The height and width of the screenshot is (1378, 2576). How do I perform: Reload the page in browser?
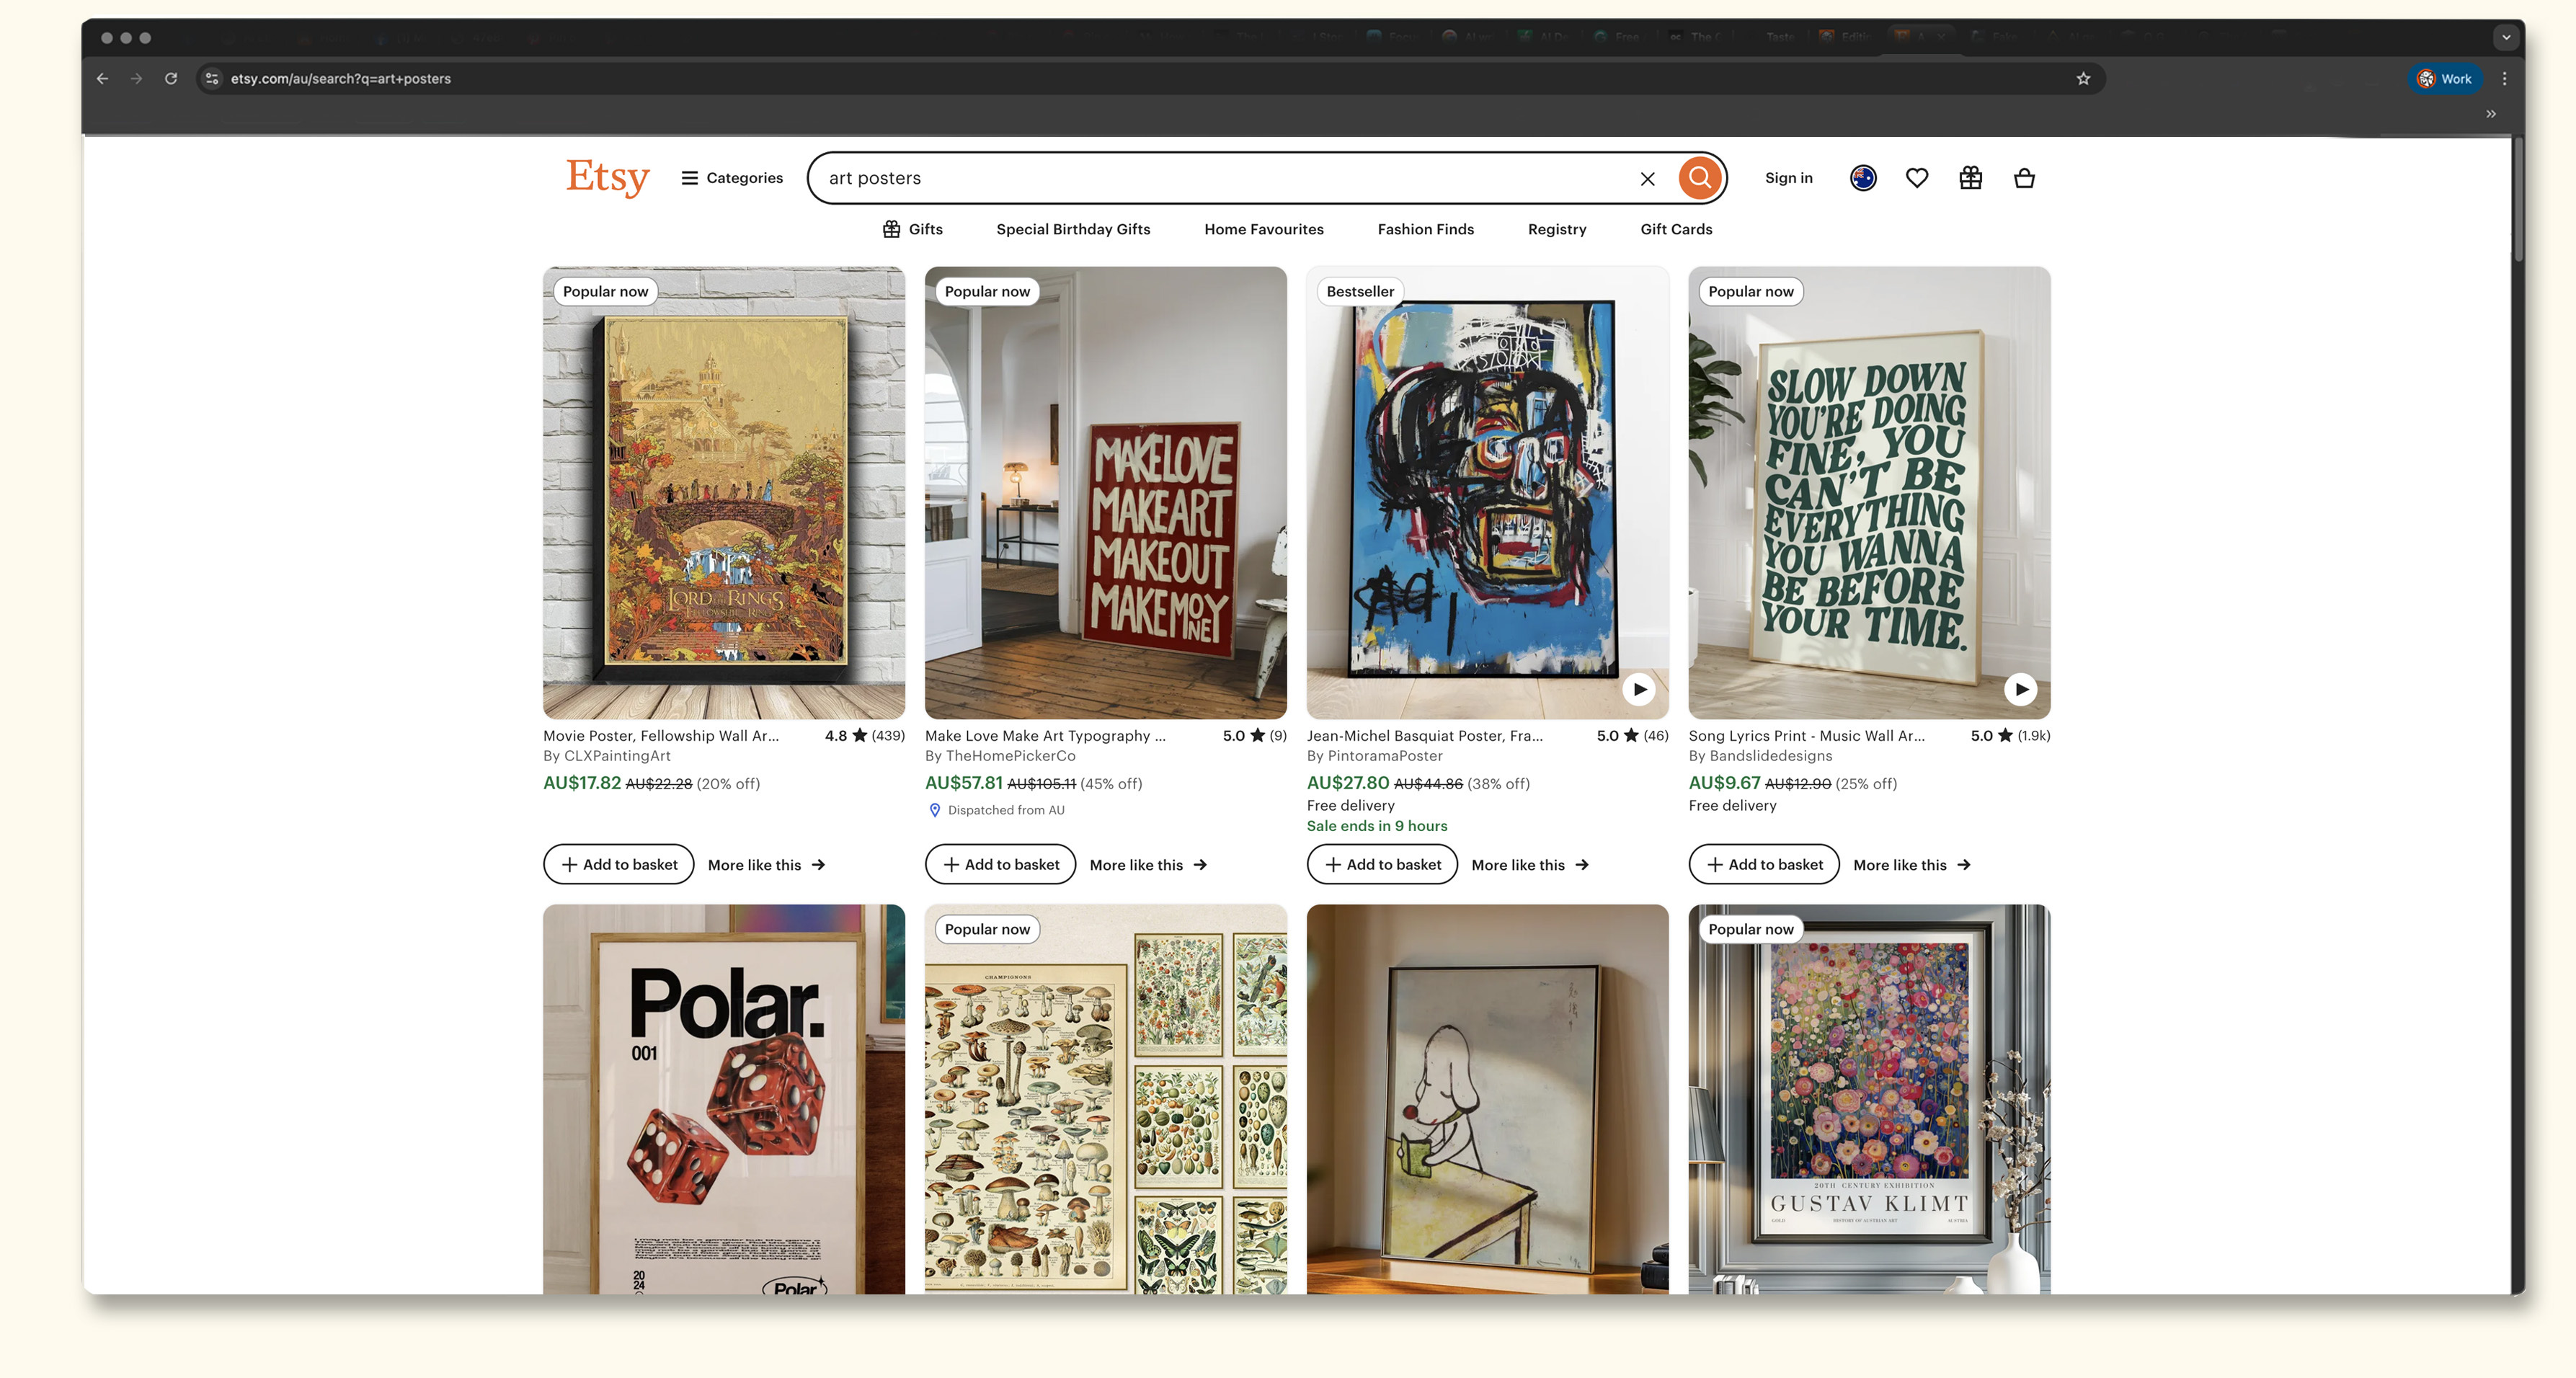click(171, 79)
